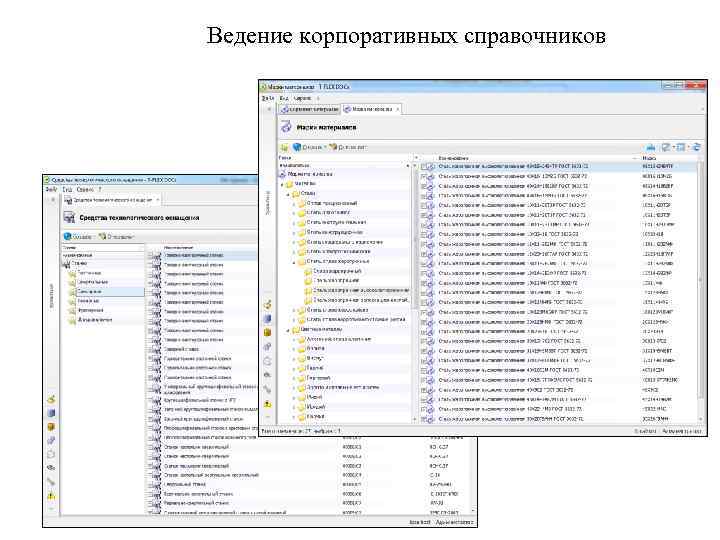
Task: Click the blue cube icon in back window sidebar
Action: pyautogui.click(x=51, y=413)
